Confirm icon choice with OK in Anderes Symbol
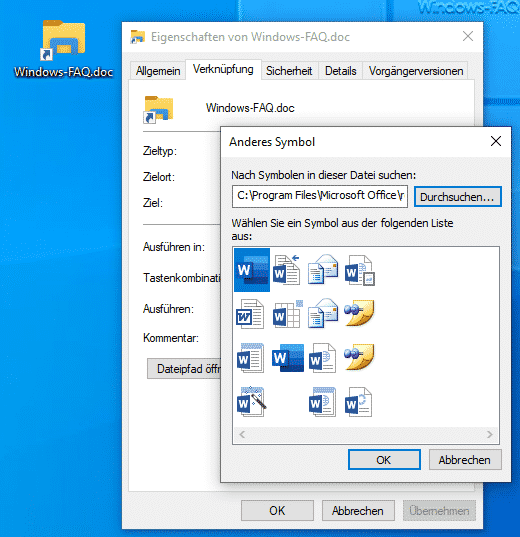 pyautogui.click(x=384, y=460)
